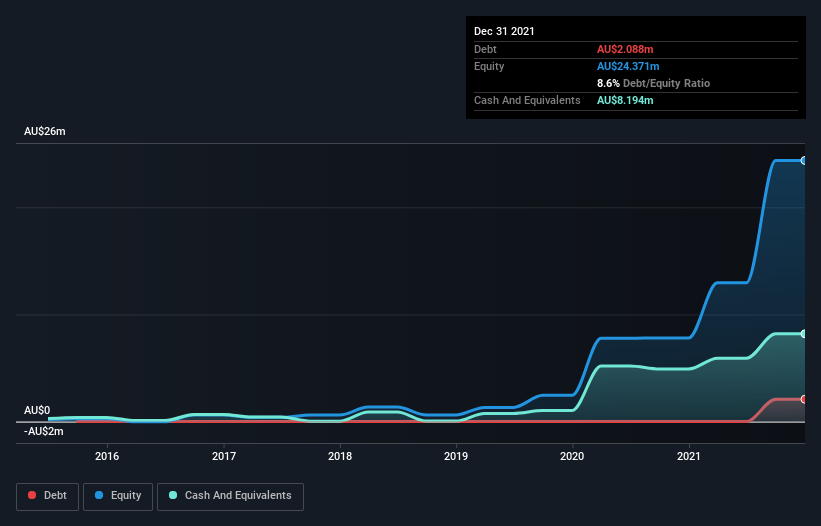Click the AU$8.194m cash value
The image size is (821, 526).
[625, 100]
